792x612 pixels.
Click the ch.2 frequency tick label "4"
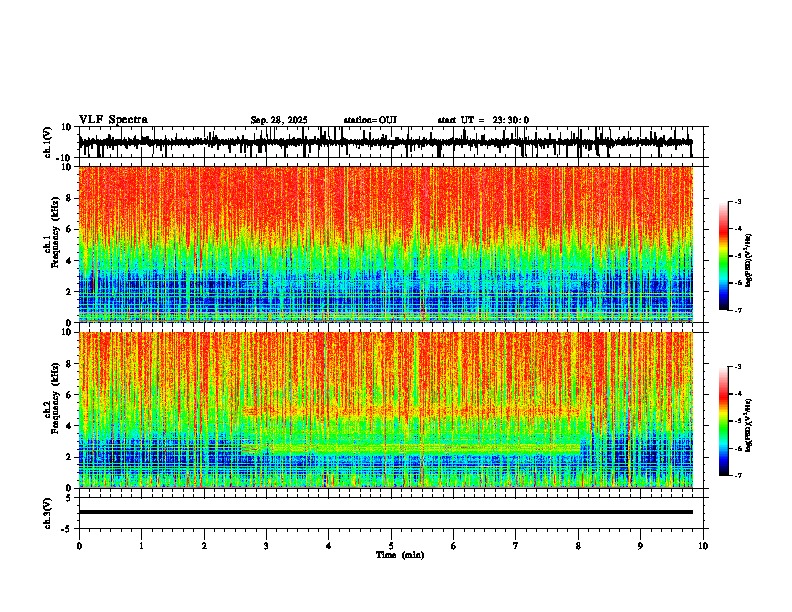tap(70, 426)
